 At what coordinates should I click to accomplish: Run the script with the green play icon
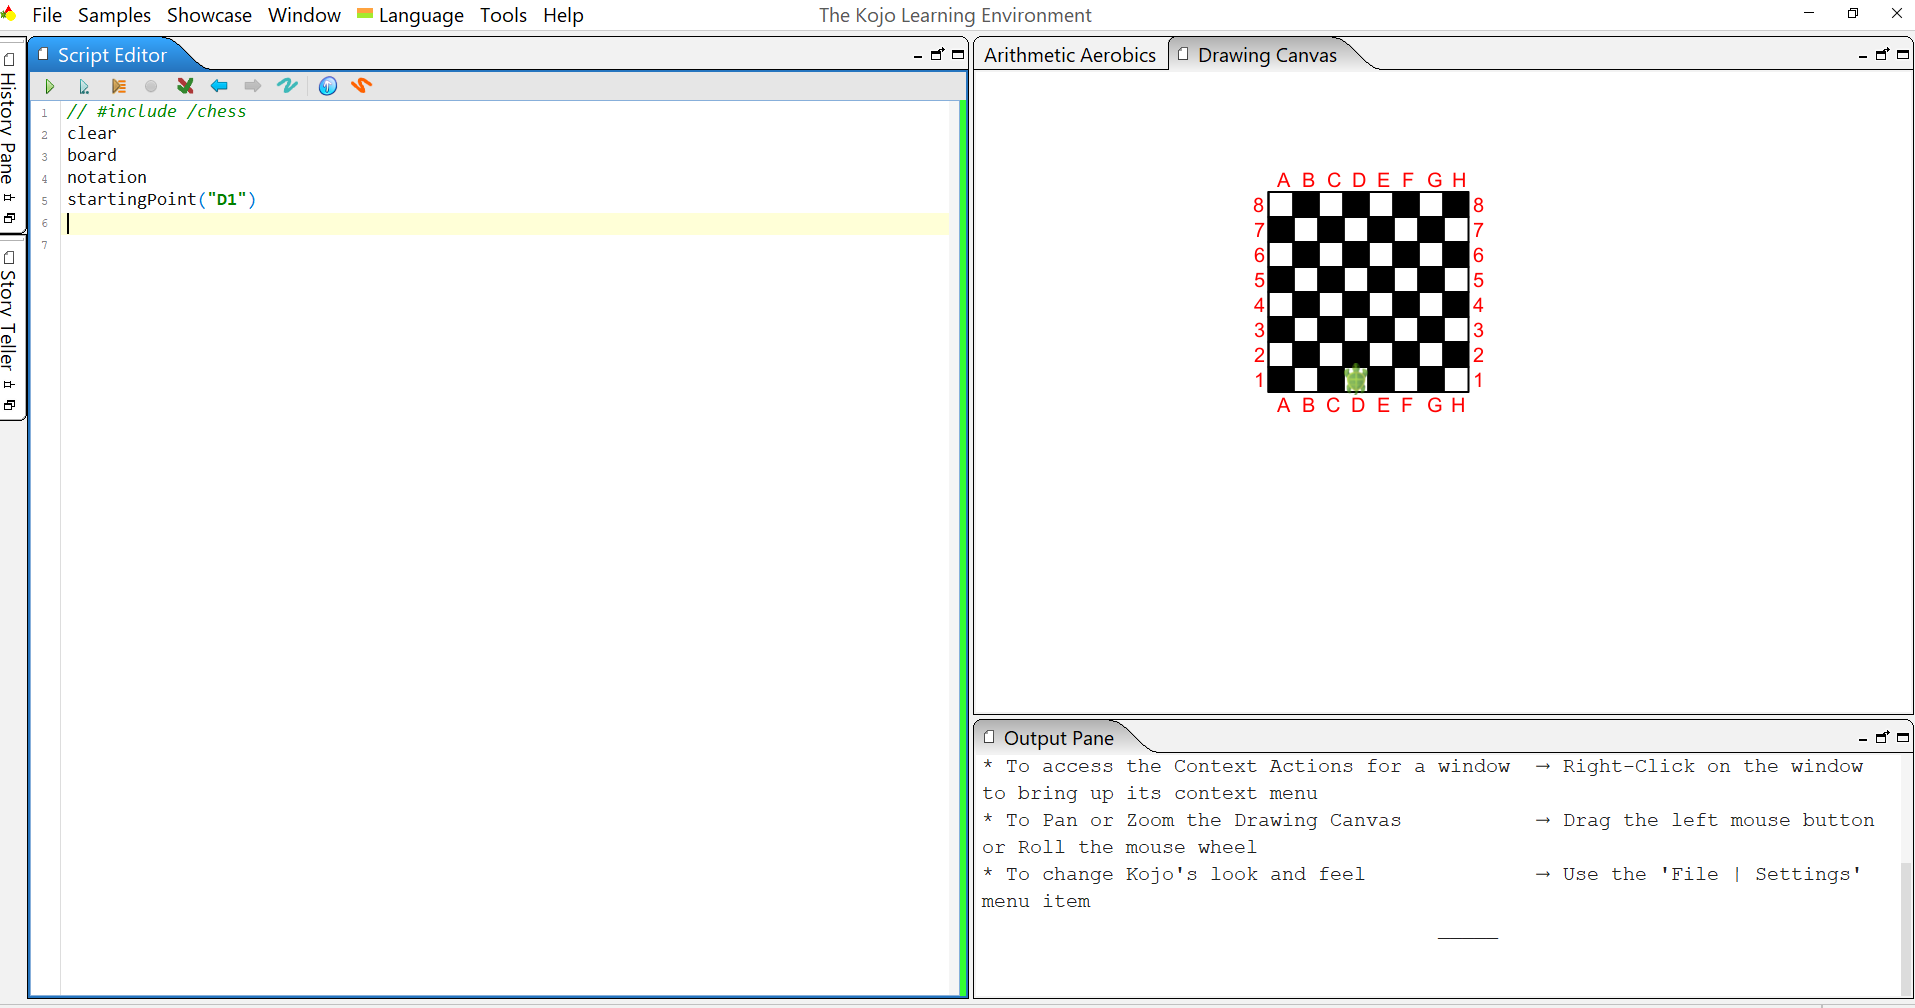pos(49,87)
